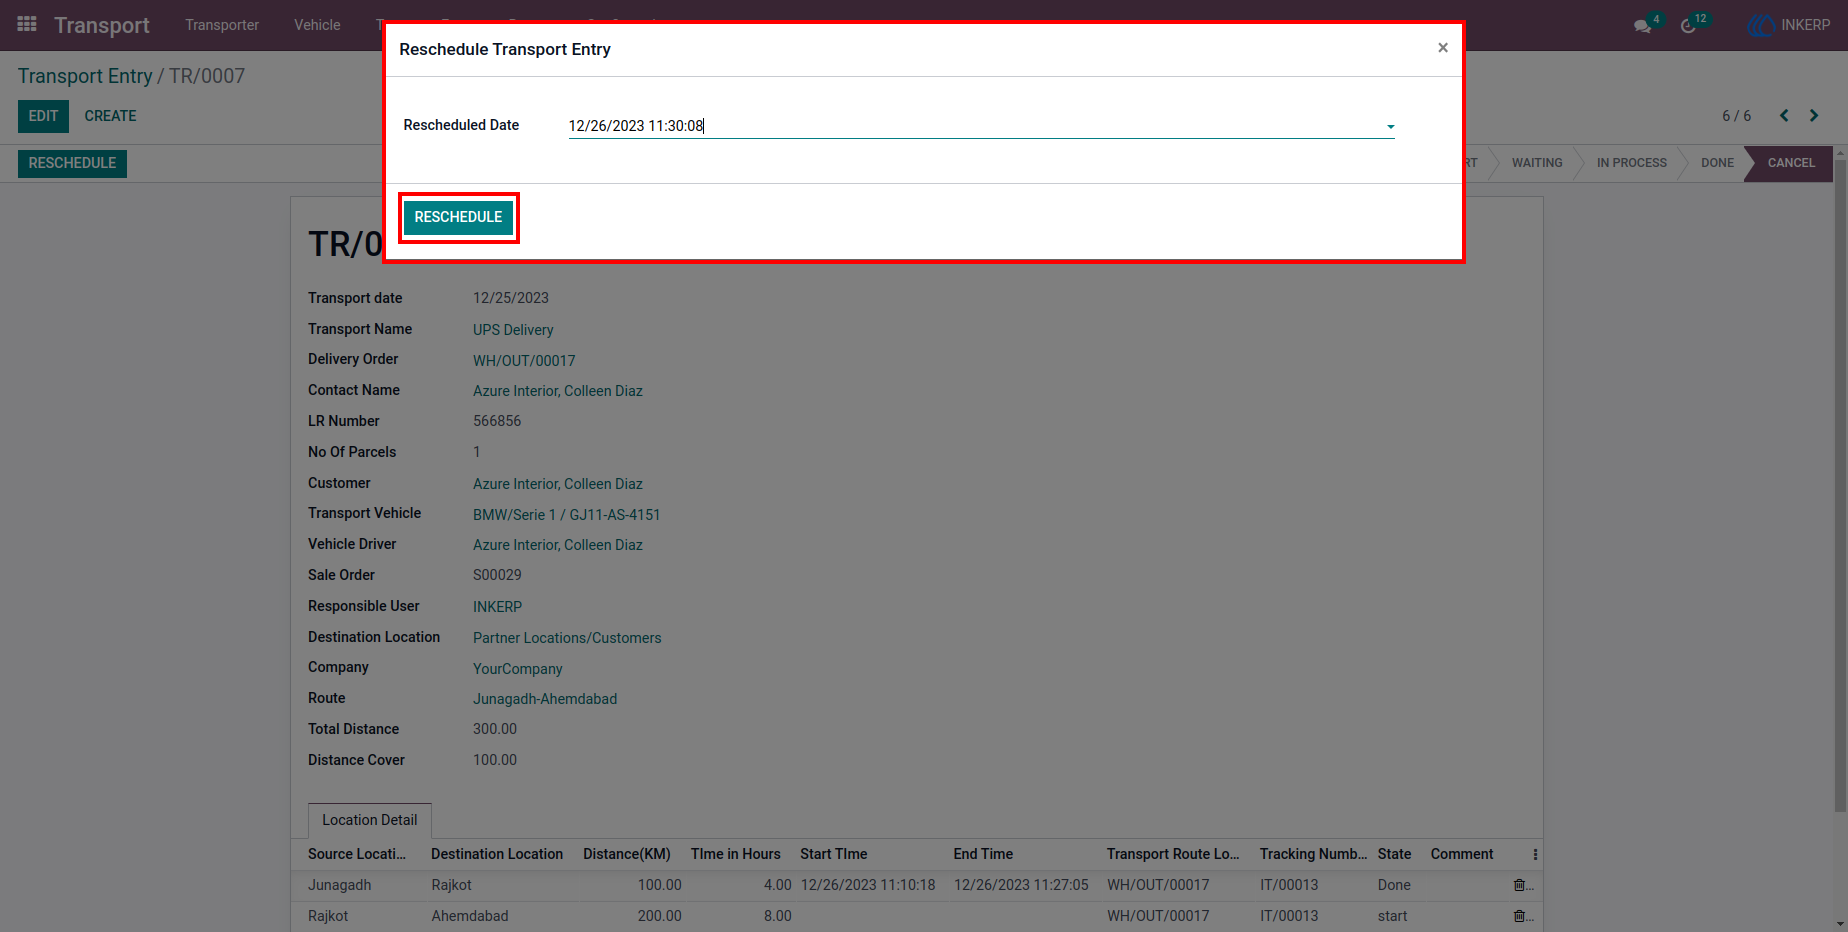Click the Ahemdabad destination cell
1848x932 pixels.
(x=470, y=916)
